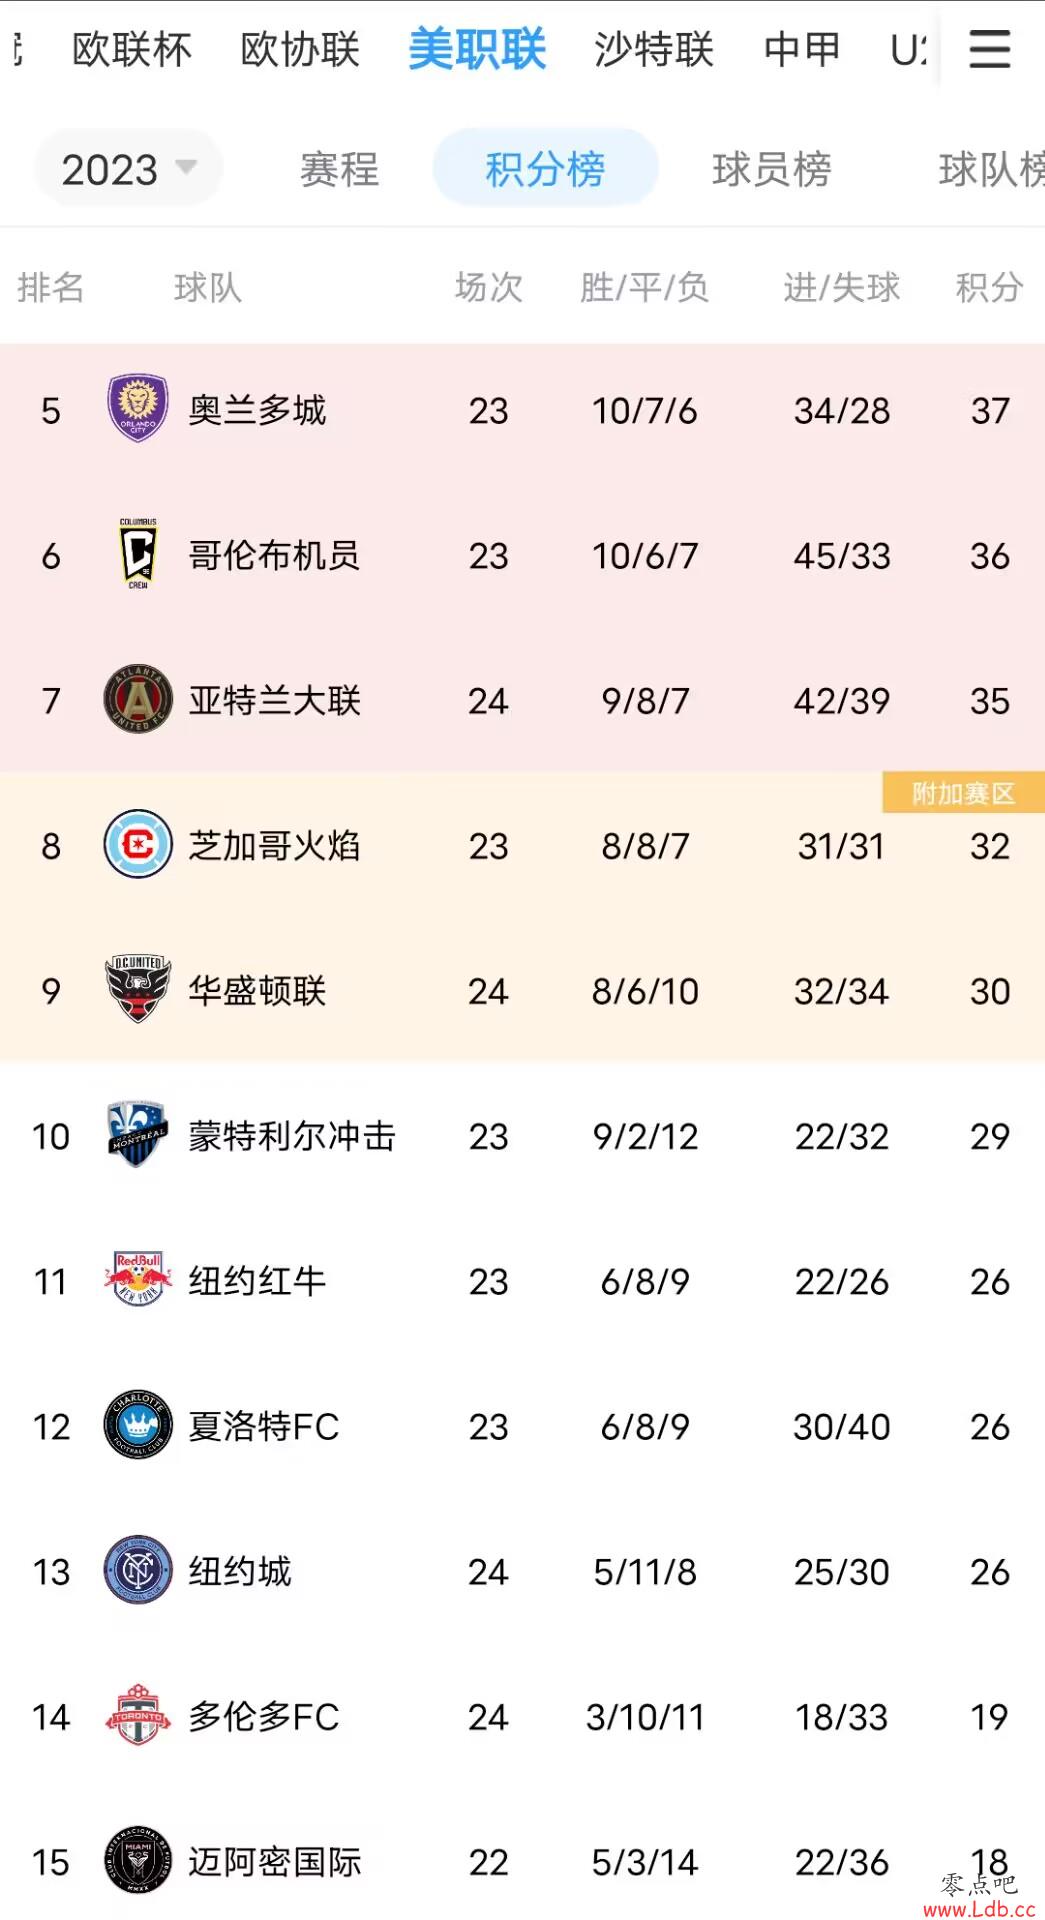1045x1920 pixels.
Task: Select the 球员榜 player ranking tab
Action: click(x=771, y=169)
